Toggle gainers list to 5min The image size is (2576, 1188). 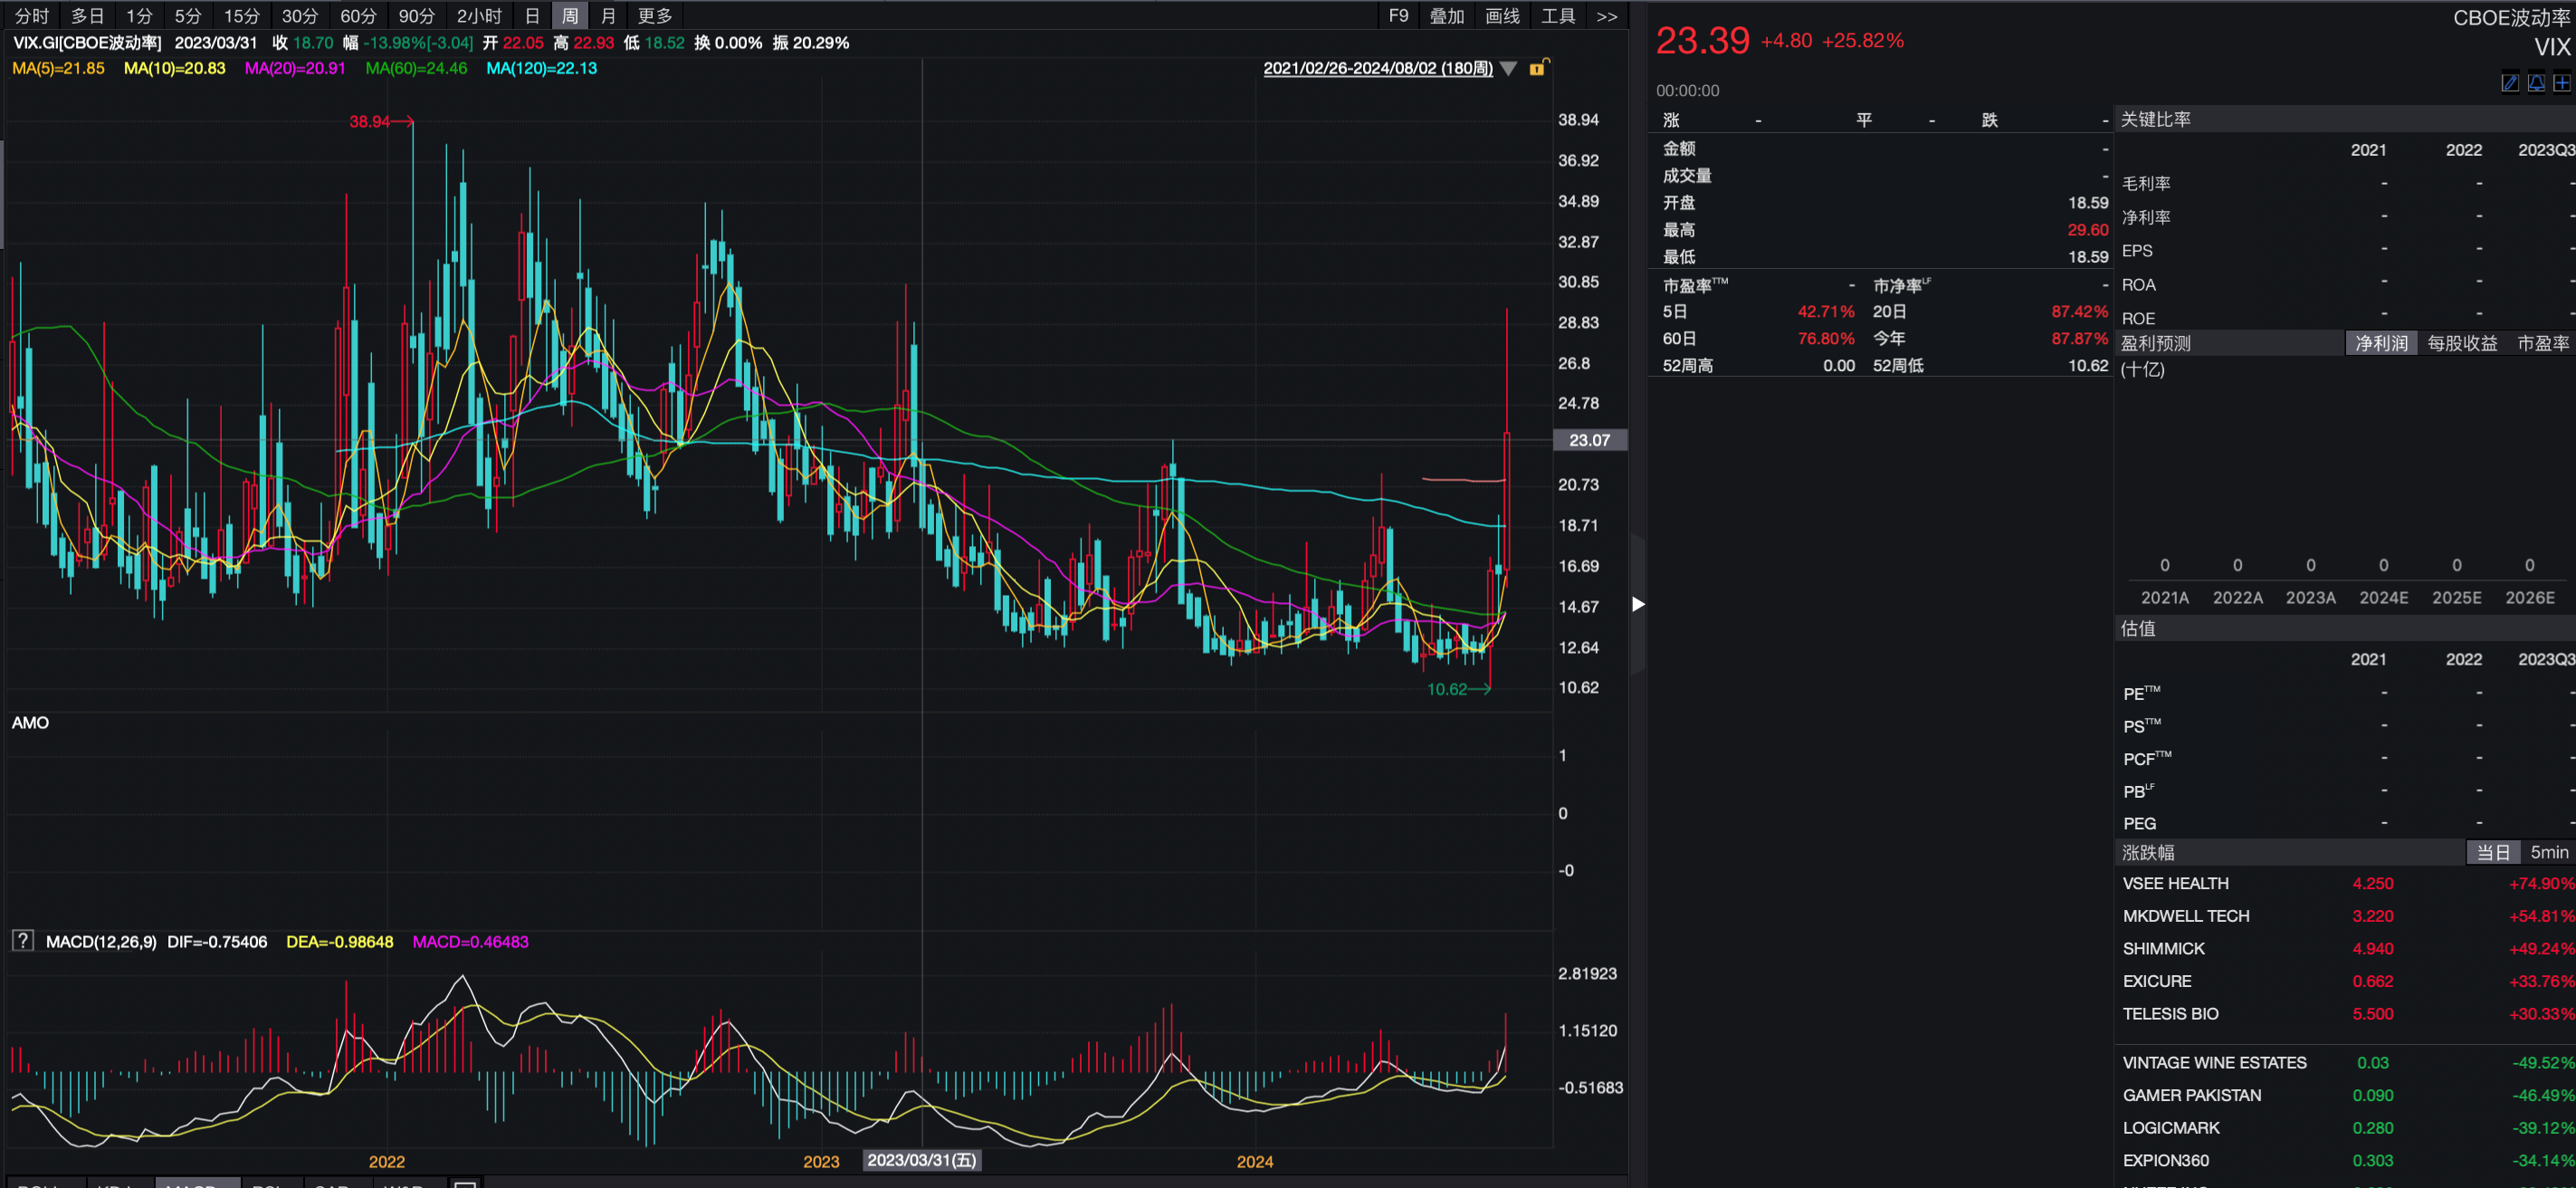tap(2548, 852)
